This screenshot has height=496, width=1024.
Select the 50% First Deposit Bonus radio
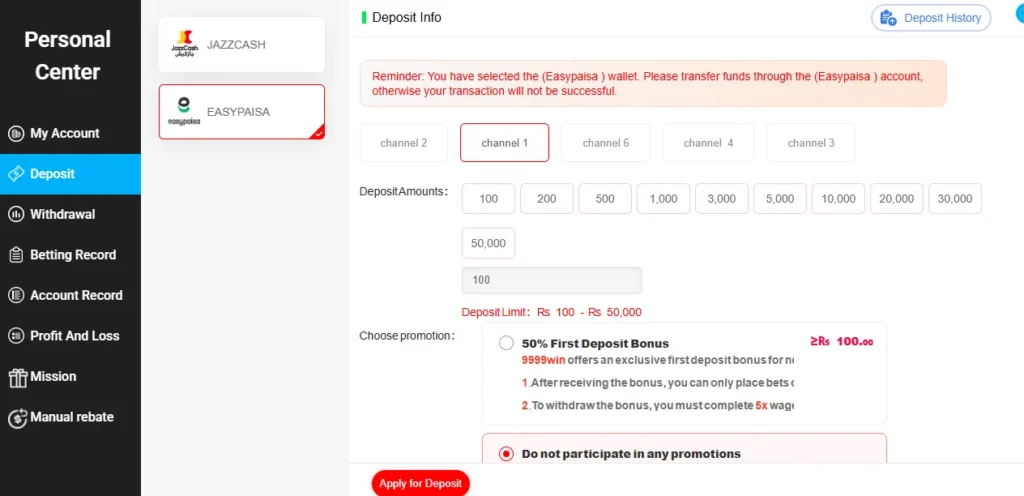tap(506, 343)
